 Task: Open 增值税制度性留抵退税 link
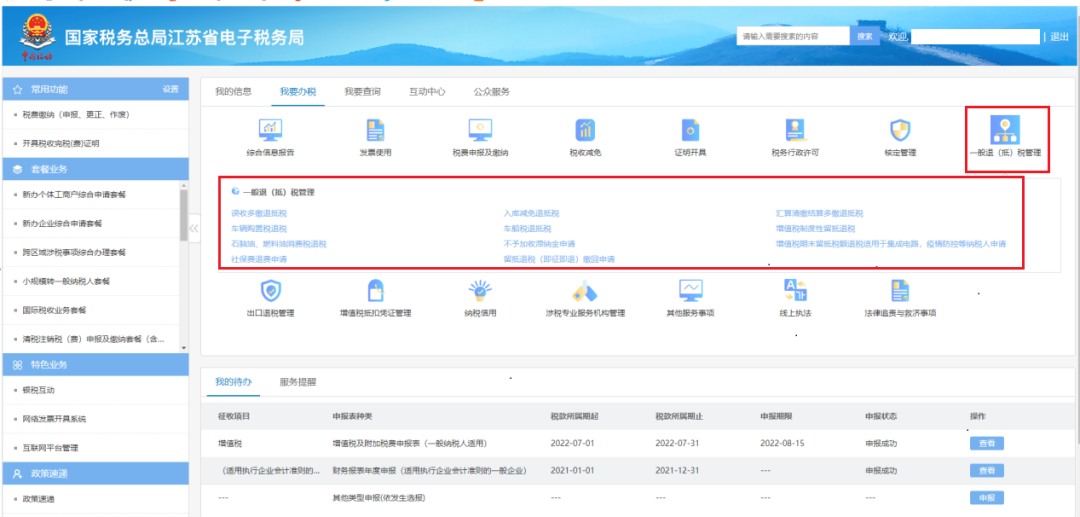click(815, 229)
